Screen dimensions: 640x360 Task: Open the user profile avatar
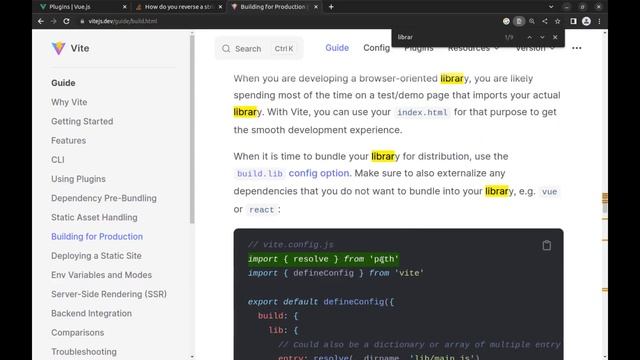[x=586, y=21]
